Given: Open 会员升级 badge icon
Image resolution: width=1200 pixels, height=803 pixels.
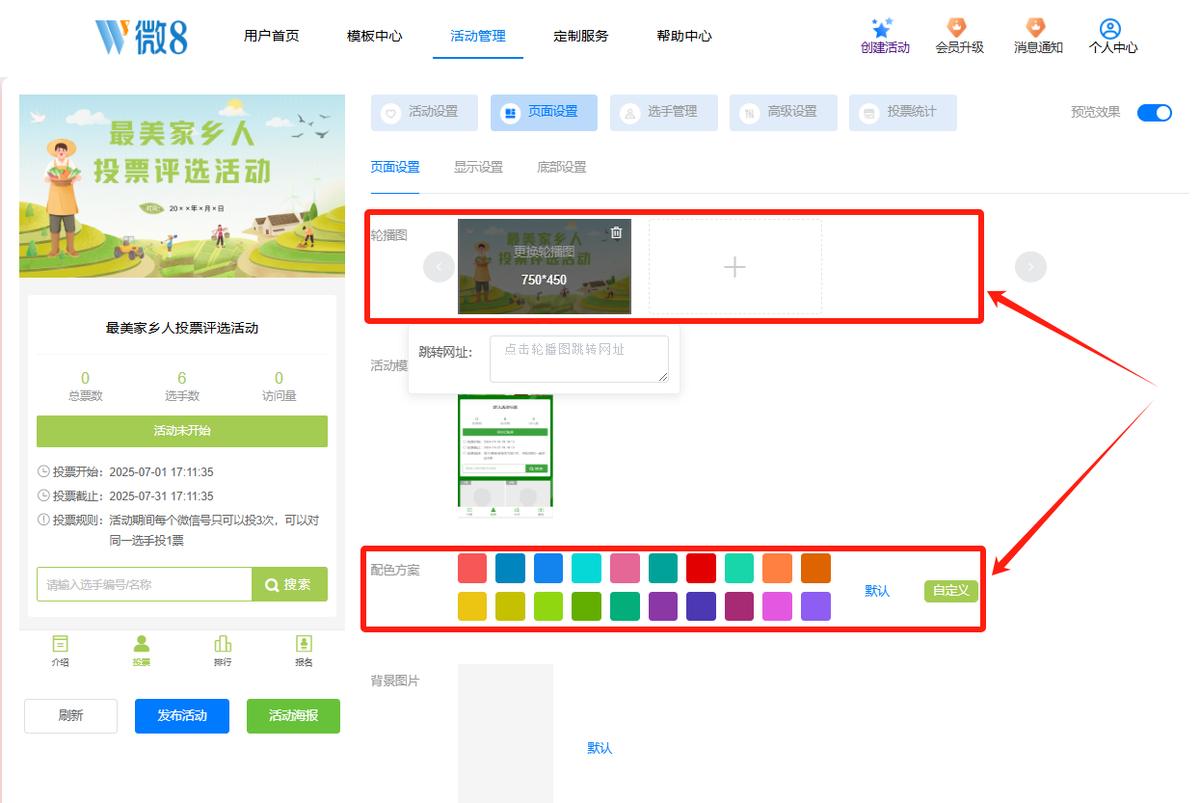Looking at the screenshot, I should (x=957, y=27).
